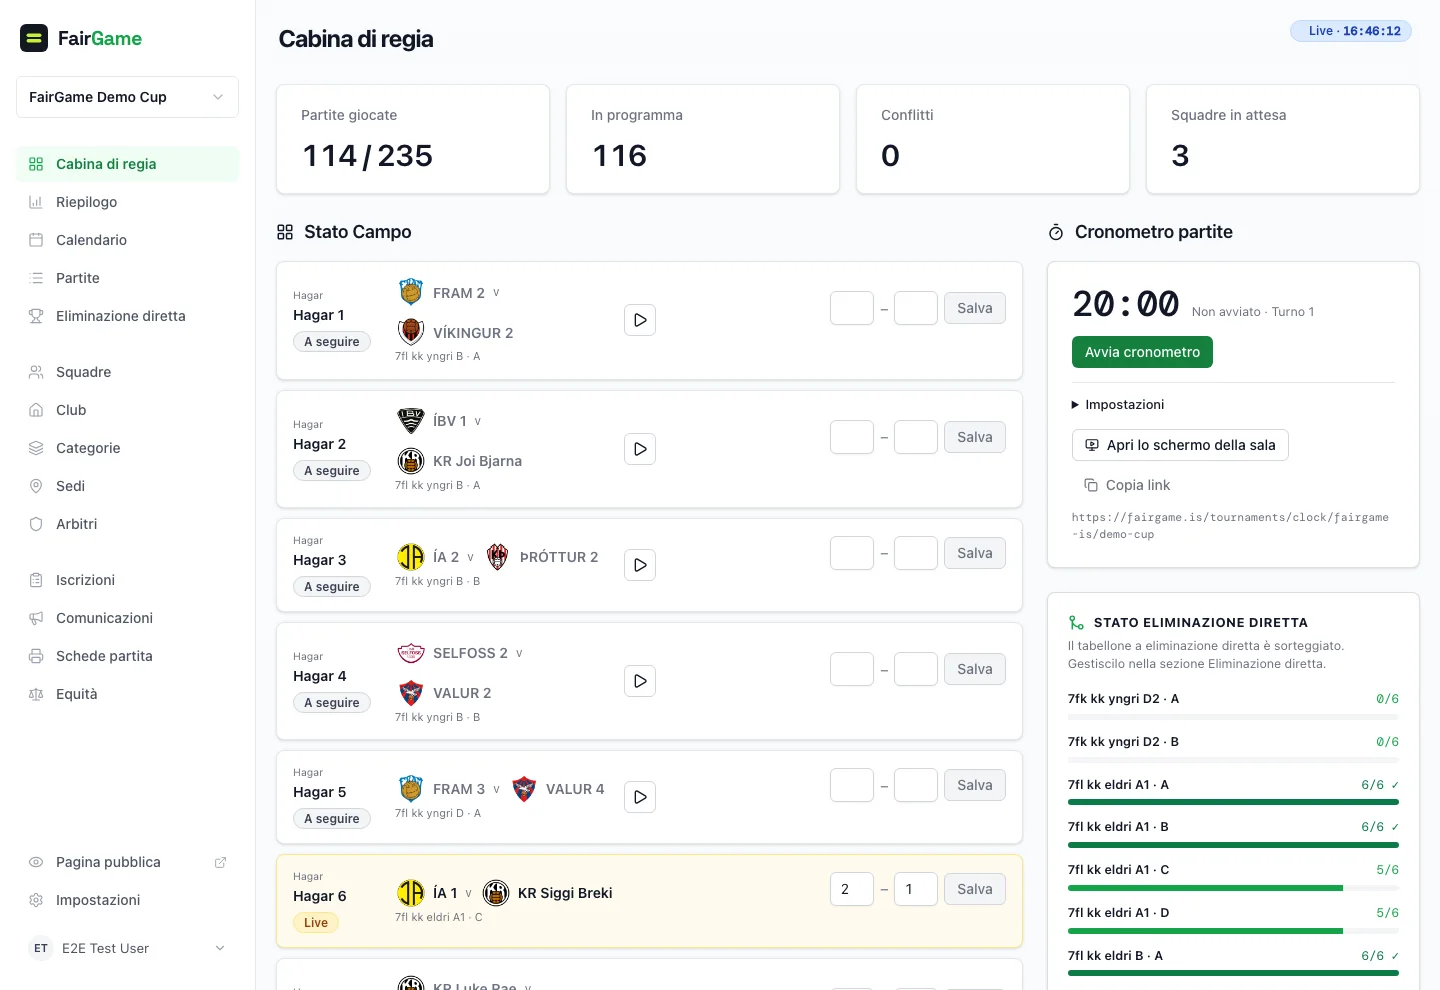Click the Avvia cronometro button
The height and width of the screenshot is (990, 1440).
[x=1142, y=352]
